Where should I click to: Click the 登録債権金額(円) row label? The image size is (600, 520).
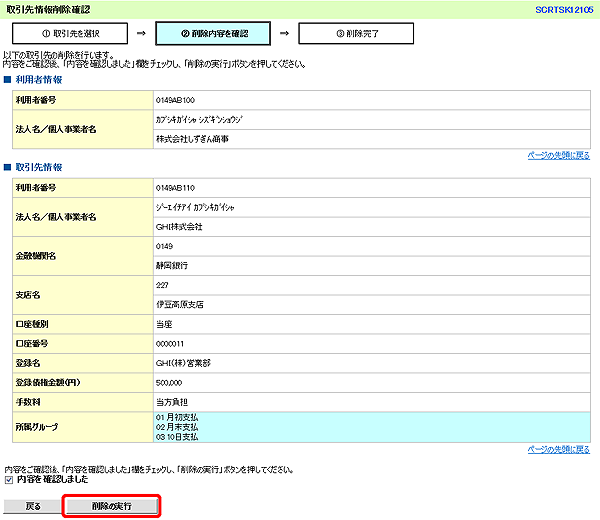pos(48,383)
